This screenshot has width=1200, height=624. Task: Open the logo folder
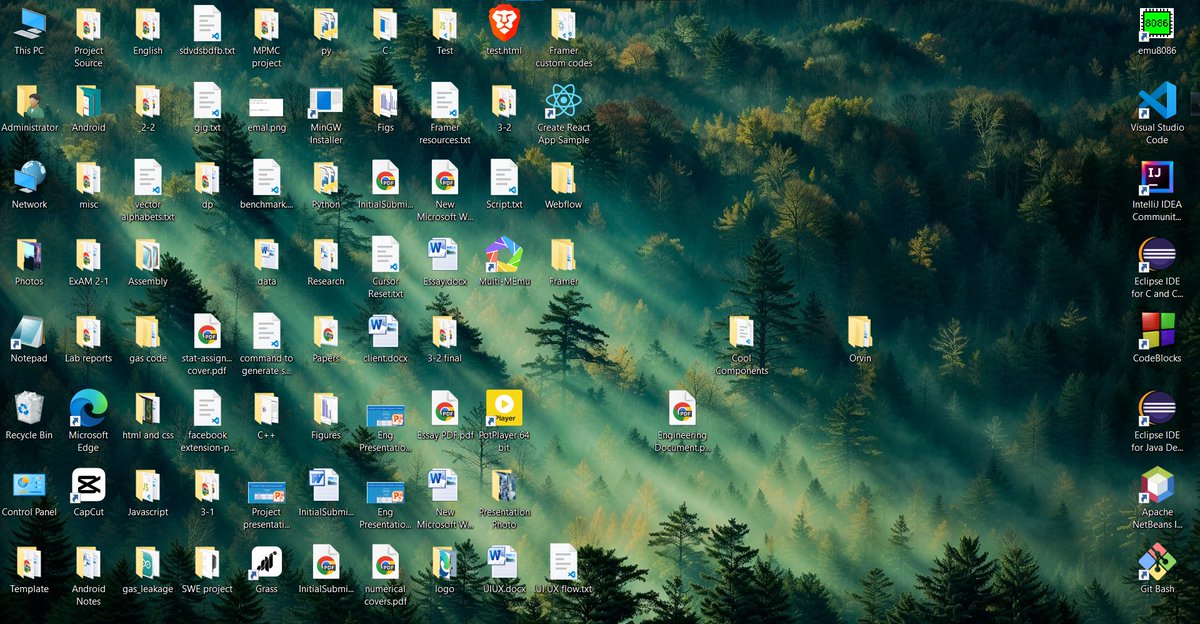(445, 569)
